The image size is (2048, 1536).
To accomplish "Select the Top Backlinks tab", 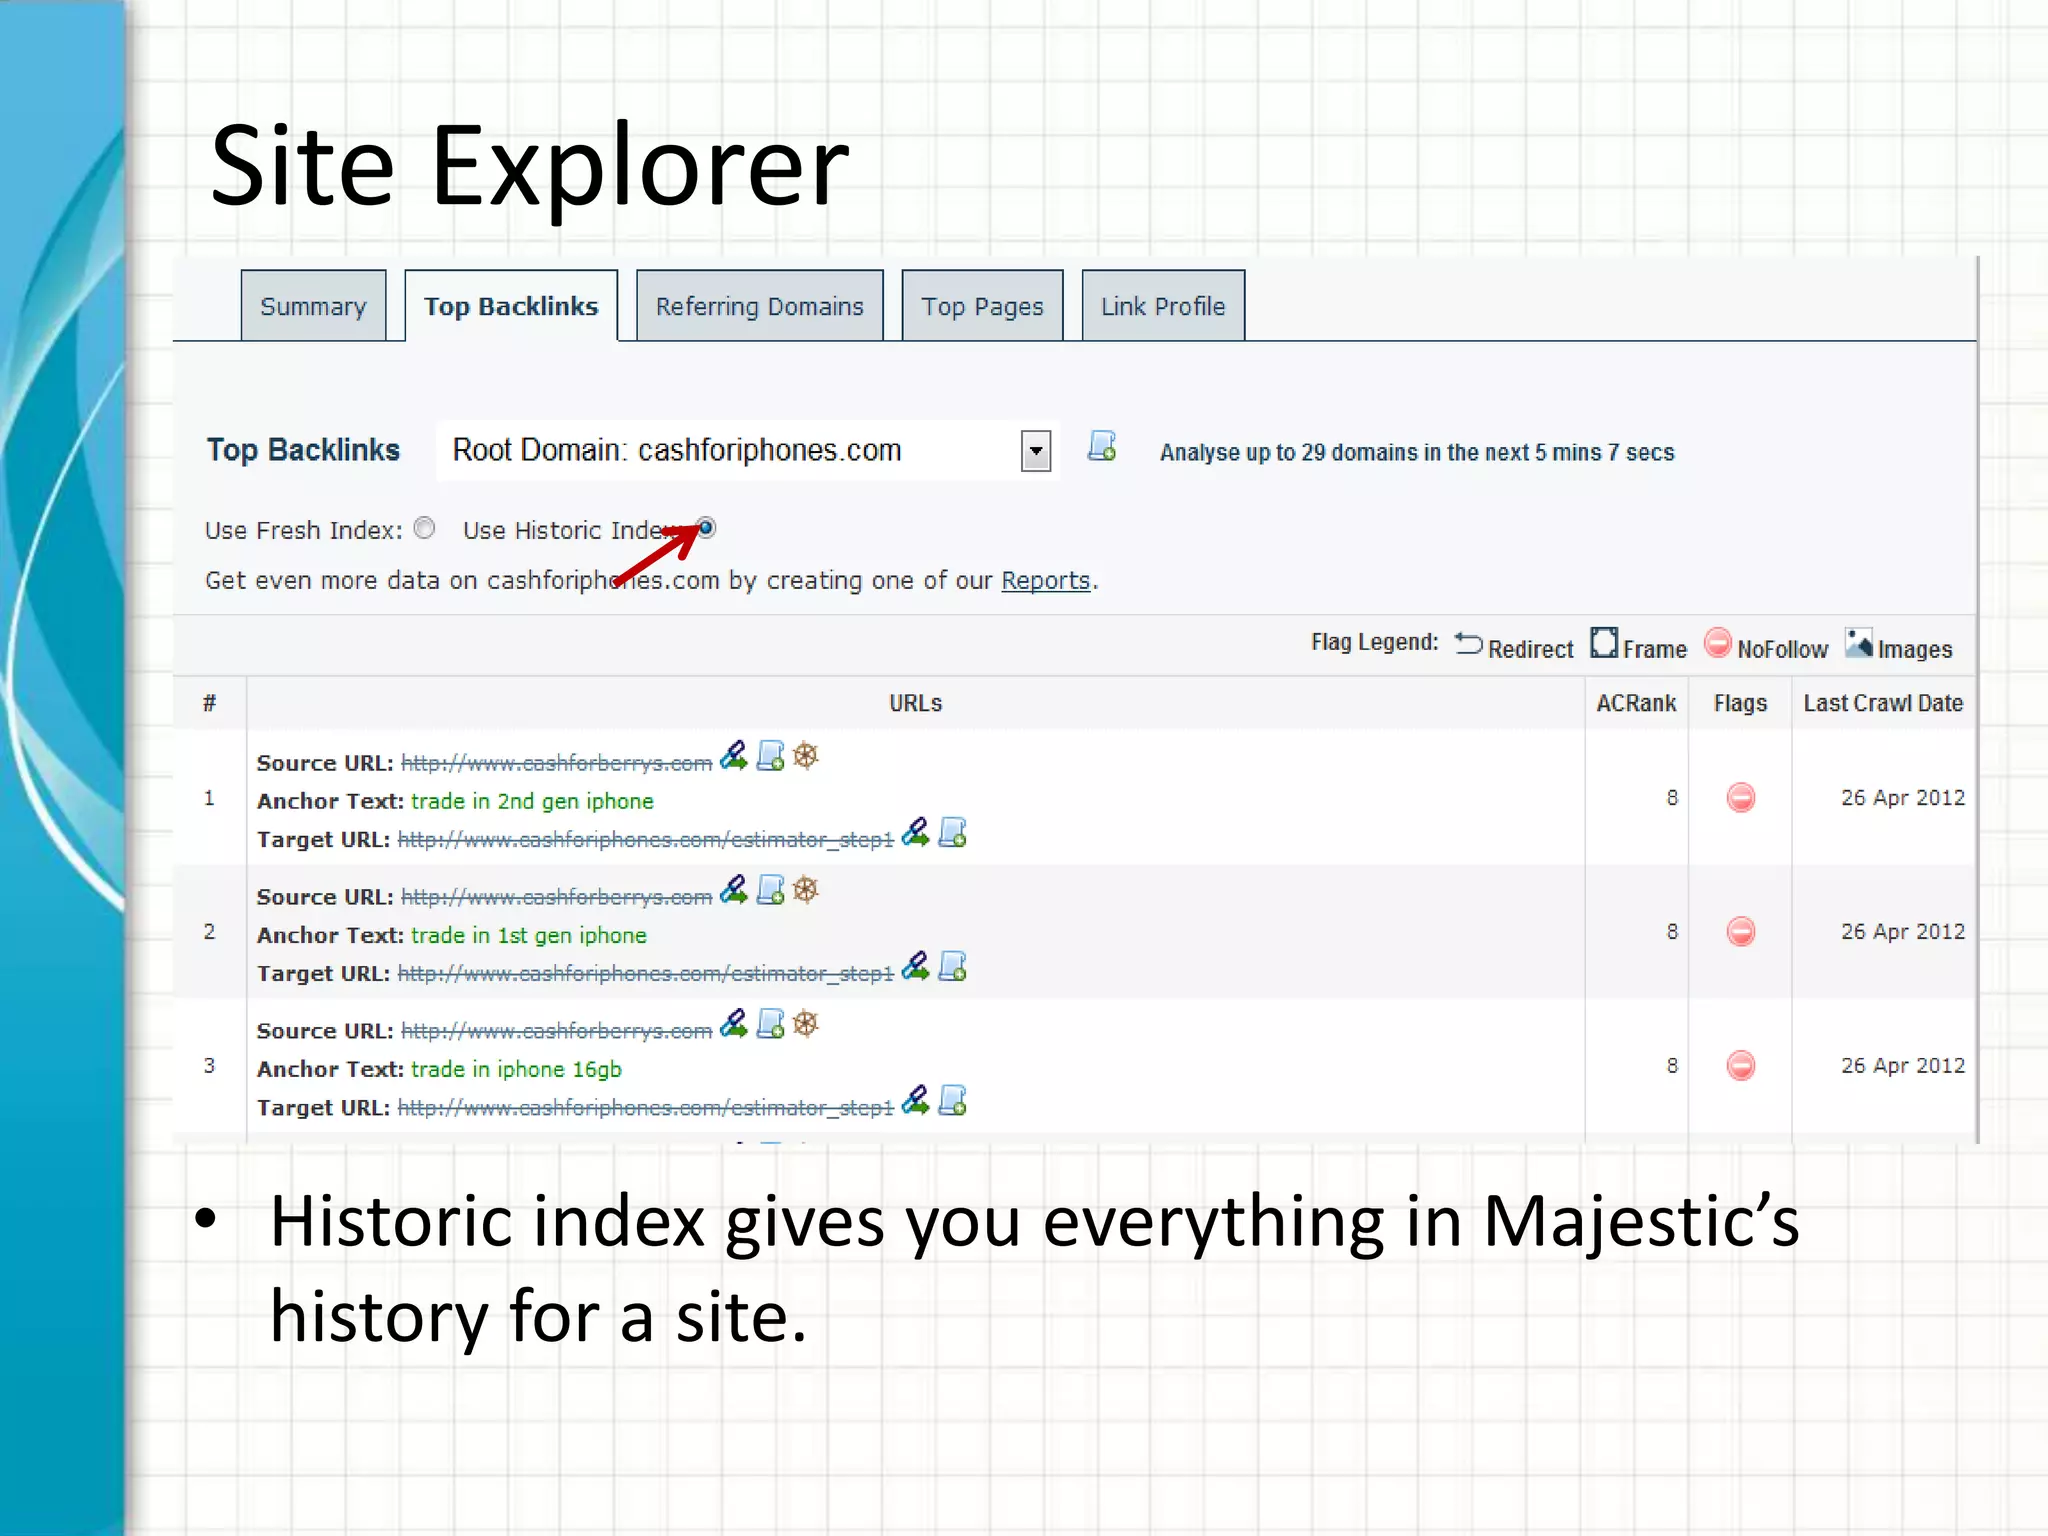I will pos(511,306).
